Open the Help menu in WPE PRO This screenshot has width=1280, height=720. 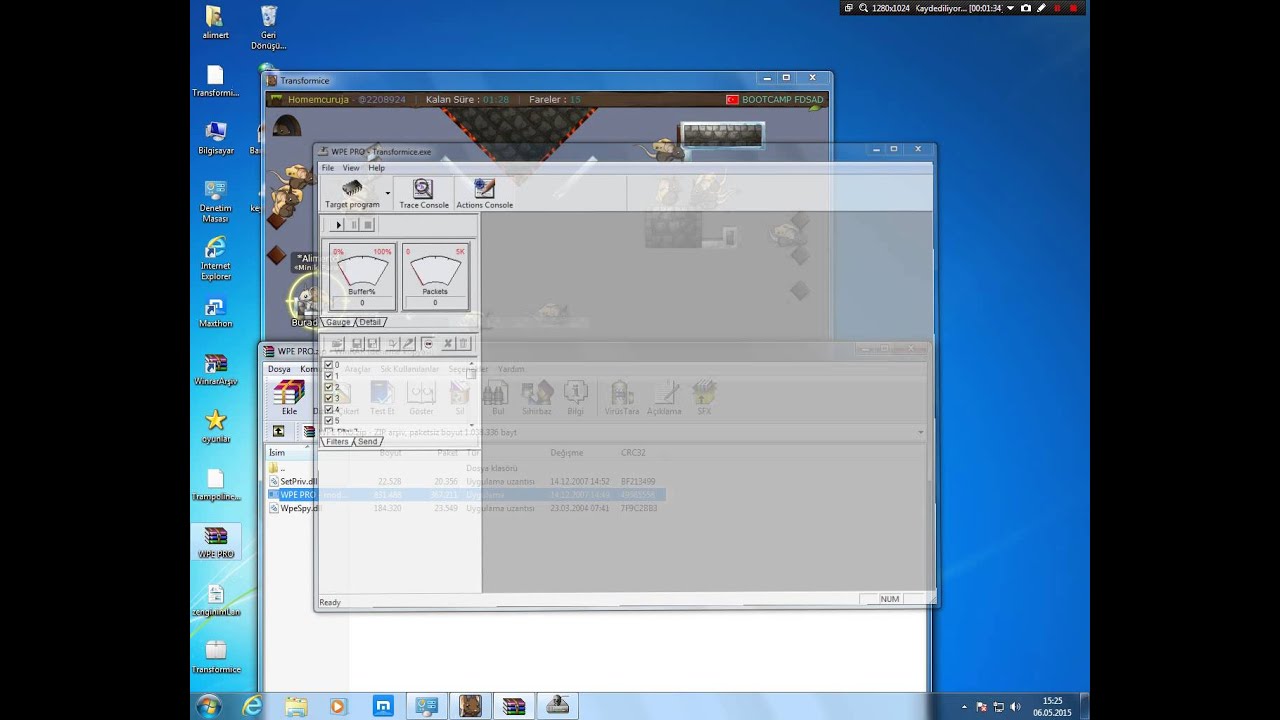point(376,168)
